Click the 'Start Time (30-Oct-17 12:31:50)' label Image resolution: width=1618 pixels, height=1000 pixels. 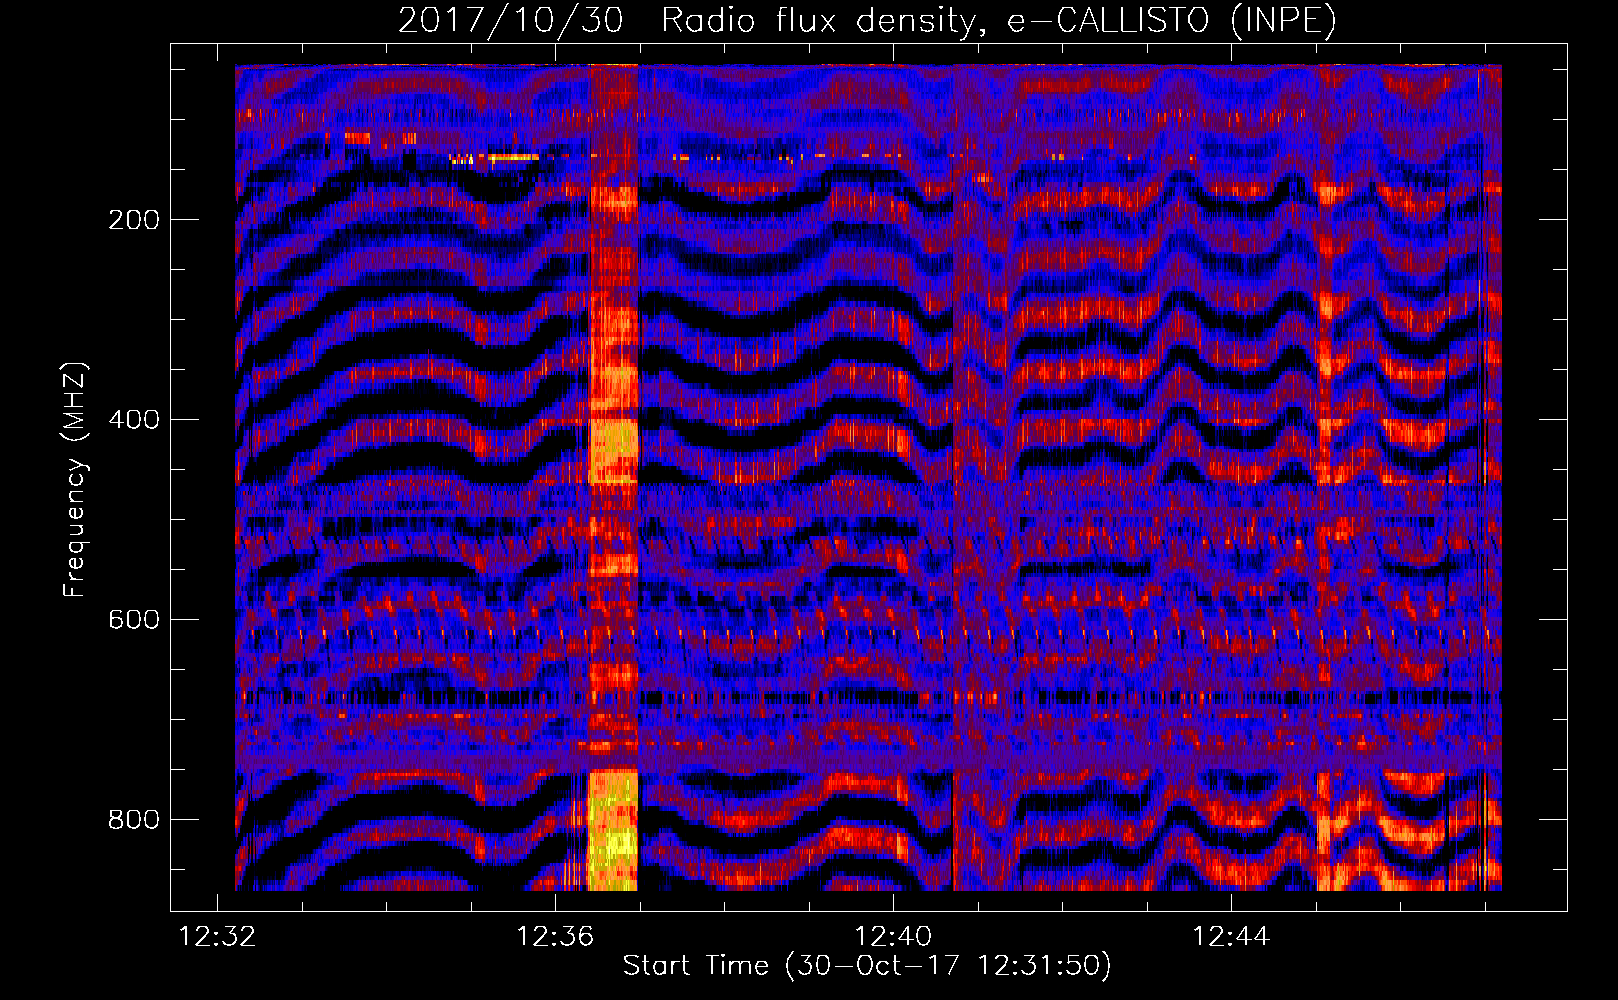tap(867, 966)
